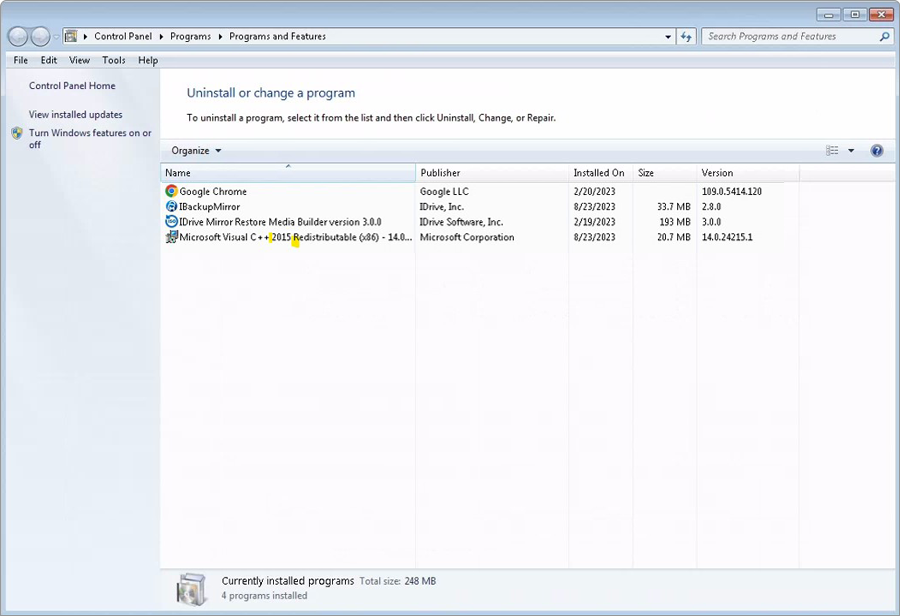Click version 14.0.24215.1 cell
The height and width of the screenshot is (616, 900).
[727, 237]
